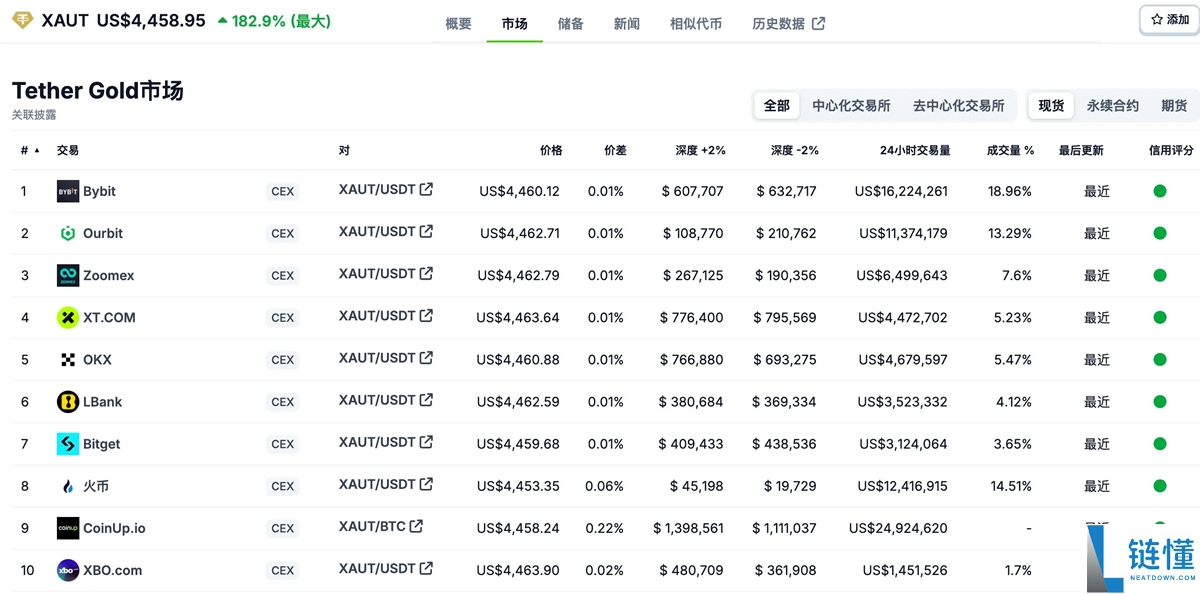The height and width of the screenshot is (594, 1200).
Task: Click Ourbit volume share 13.29%
Action: (1009, 233)
